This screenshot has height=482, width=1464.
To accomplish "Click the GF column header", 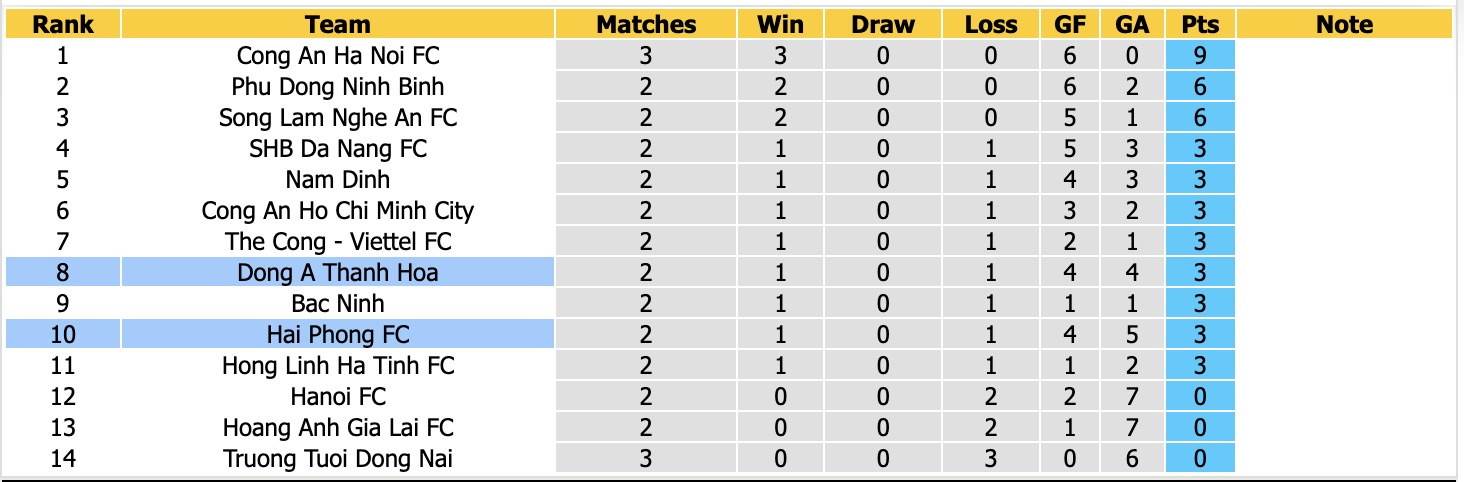I will (1071, 24).
